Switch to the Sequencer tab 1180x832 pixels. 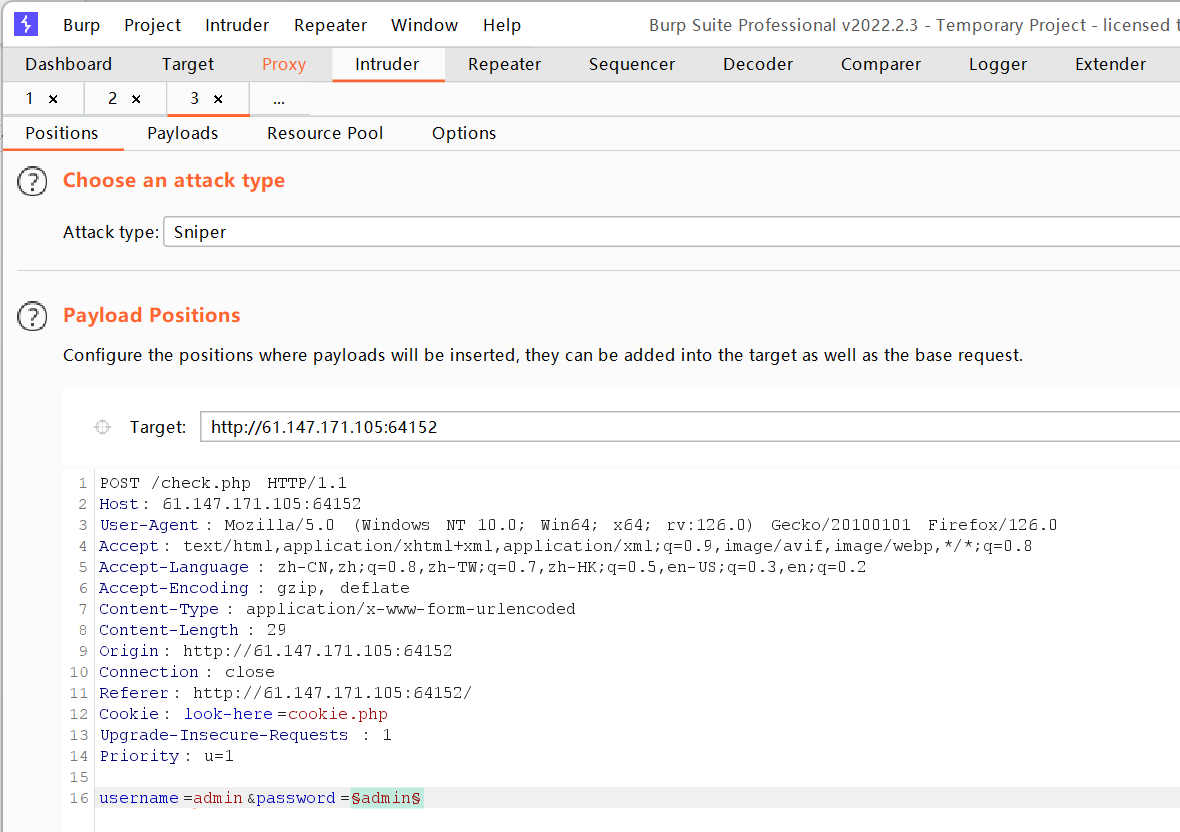pos(631,64)
